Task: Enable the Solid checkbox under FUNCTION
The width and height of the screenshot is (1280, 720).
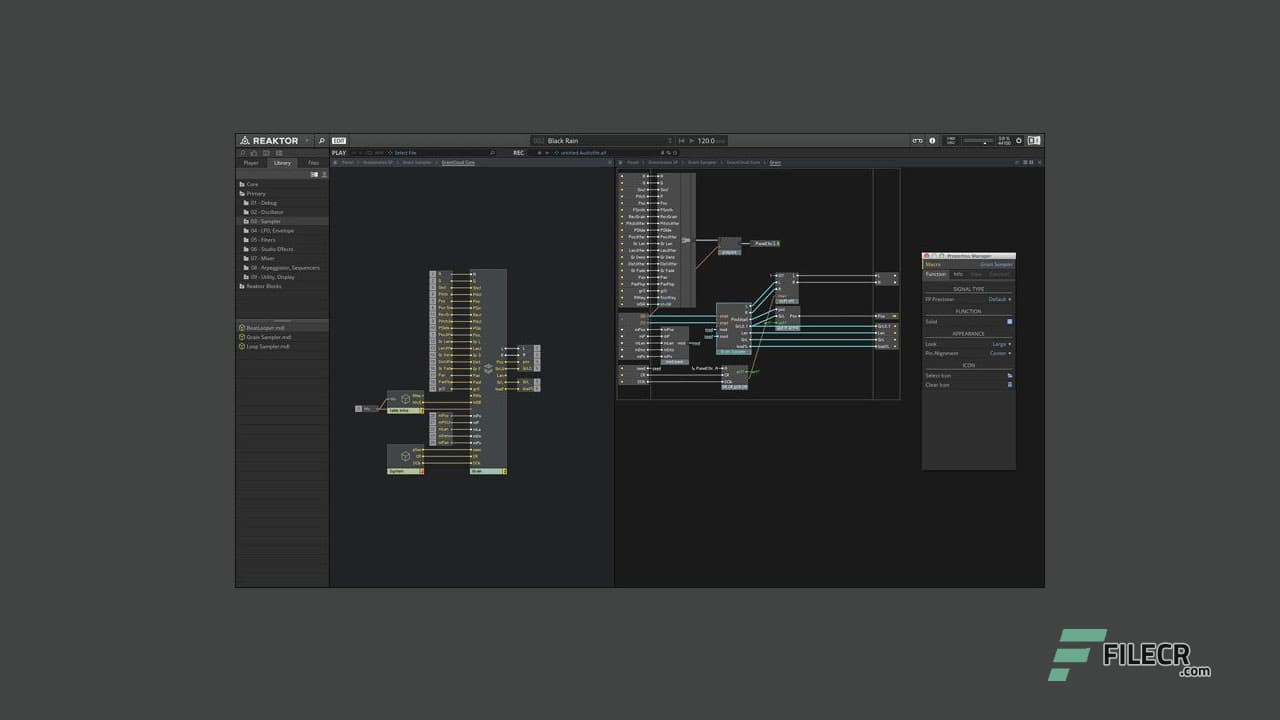Action: (1009, 322)
